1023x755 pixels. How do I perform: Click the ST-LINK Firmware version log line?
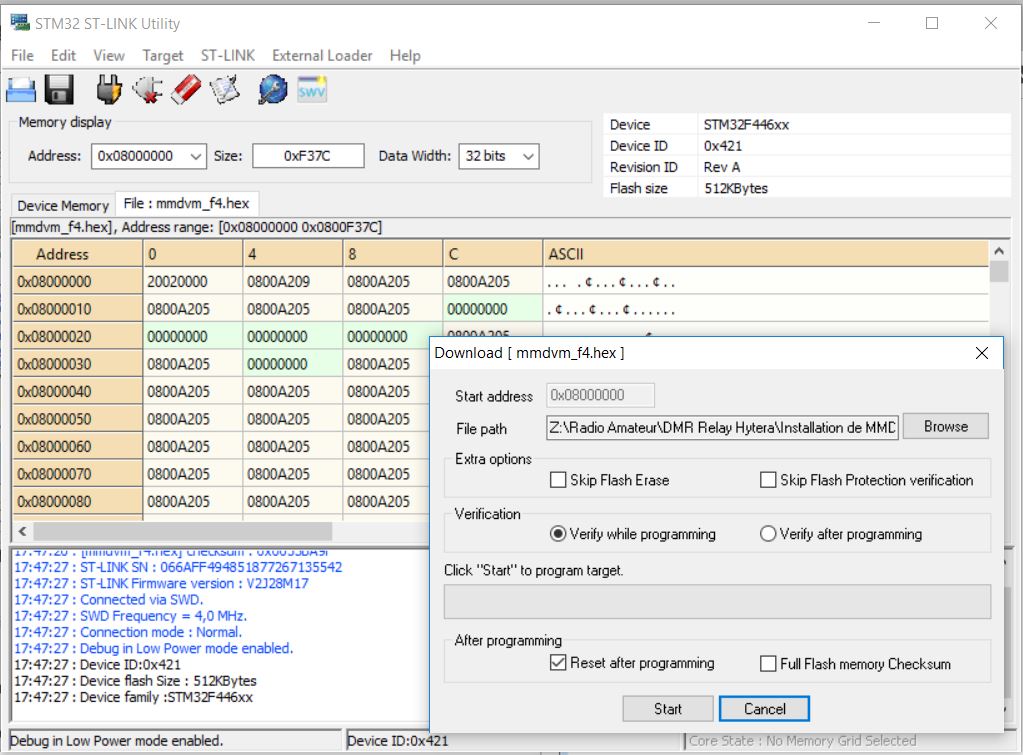click(x=161, y=583)
